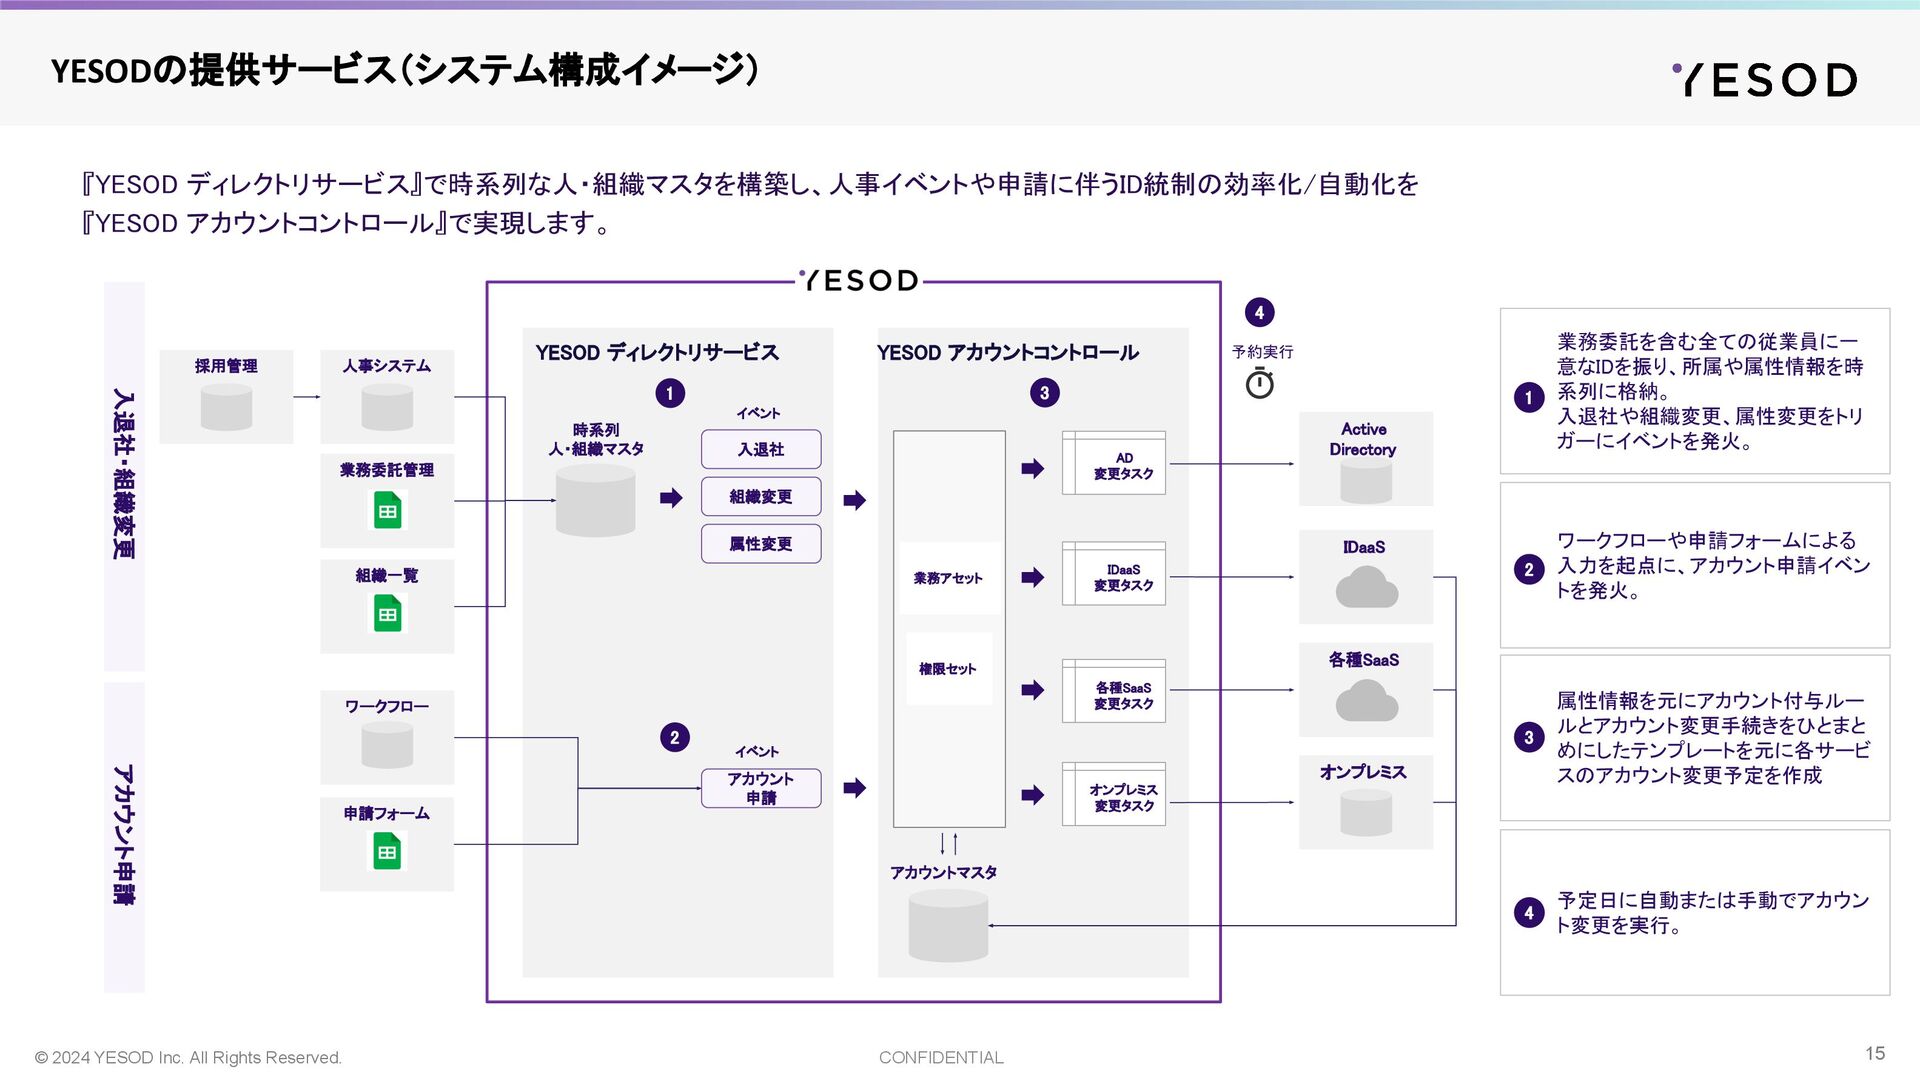The image size is (1920, 1081).
Task: Click the up-down arrows above アカウントマスタ
Action: (949, 843)
